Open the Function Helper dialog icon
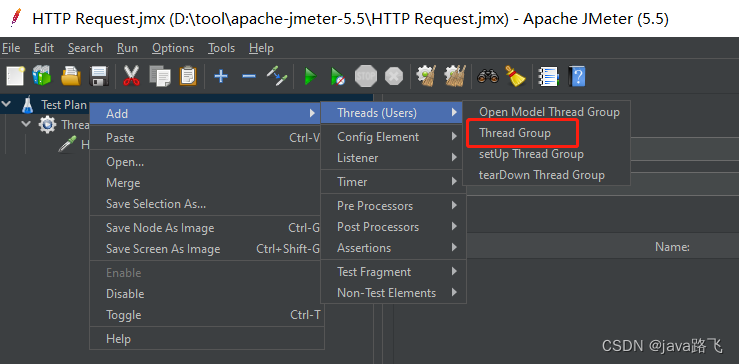 click(548, 75)
